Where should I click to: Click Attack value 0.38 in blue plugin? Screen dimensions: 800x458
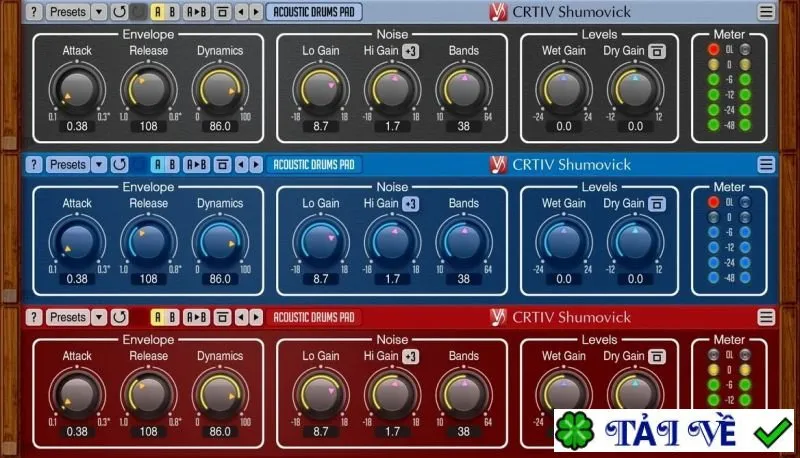coord(77,279)
